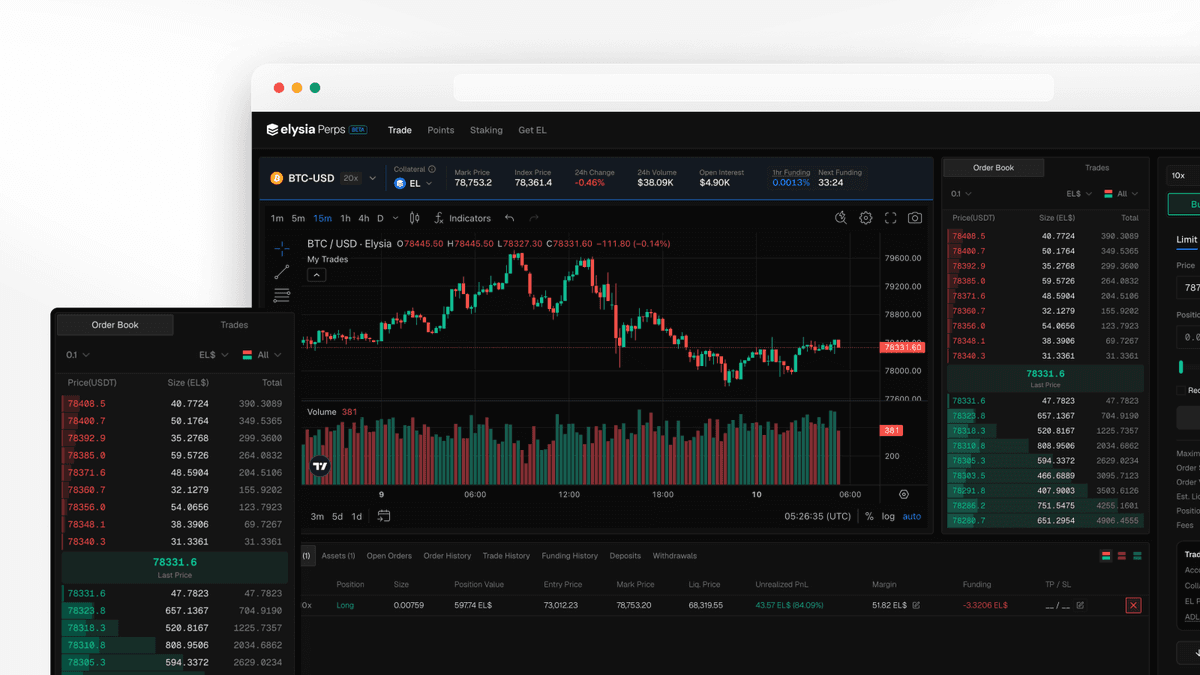Undo the last chart action
This screenshot has width=1200, height=675.
509,218
